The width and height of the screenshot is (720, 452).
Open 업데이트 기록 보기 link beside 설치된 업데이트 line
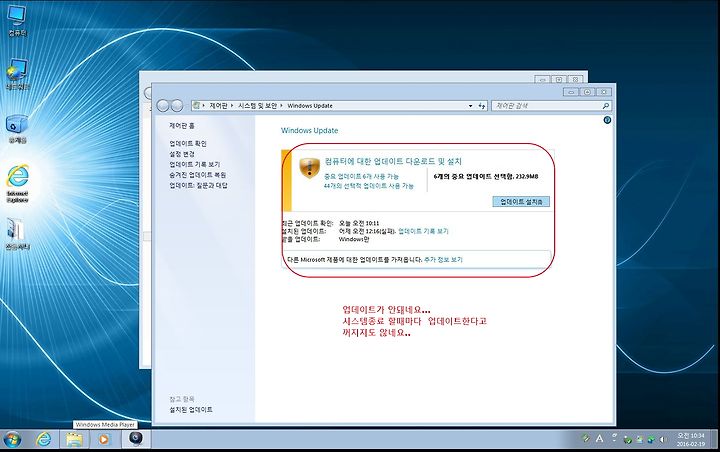coord(423,231)
